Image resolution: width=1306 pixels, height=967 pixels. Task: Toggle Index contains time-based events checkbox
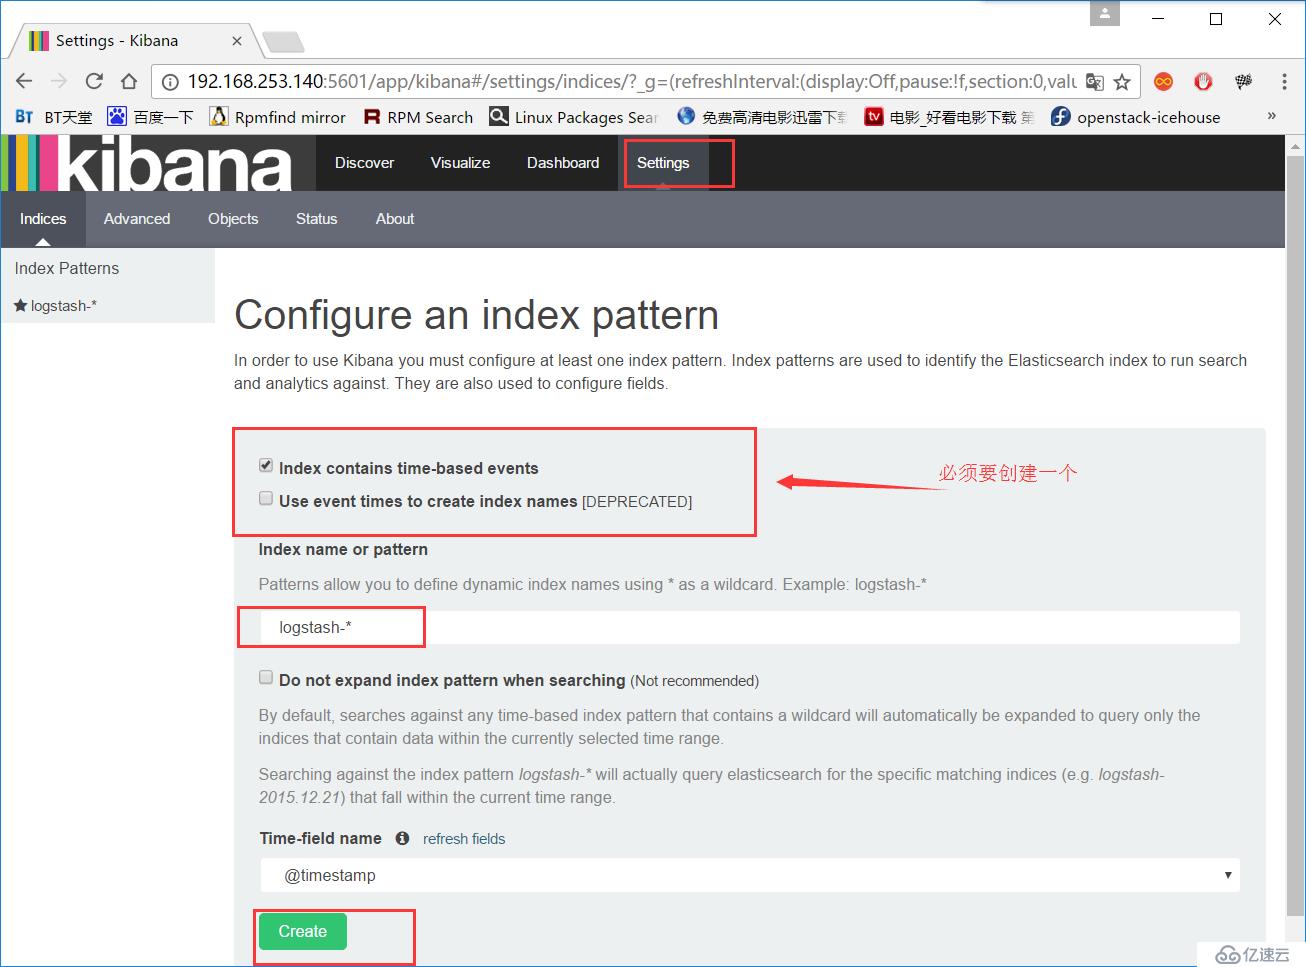coord(266,465)
